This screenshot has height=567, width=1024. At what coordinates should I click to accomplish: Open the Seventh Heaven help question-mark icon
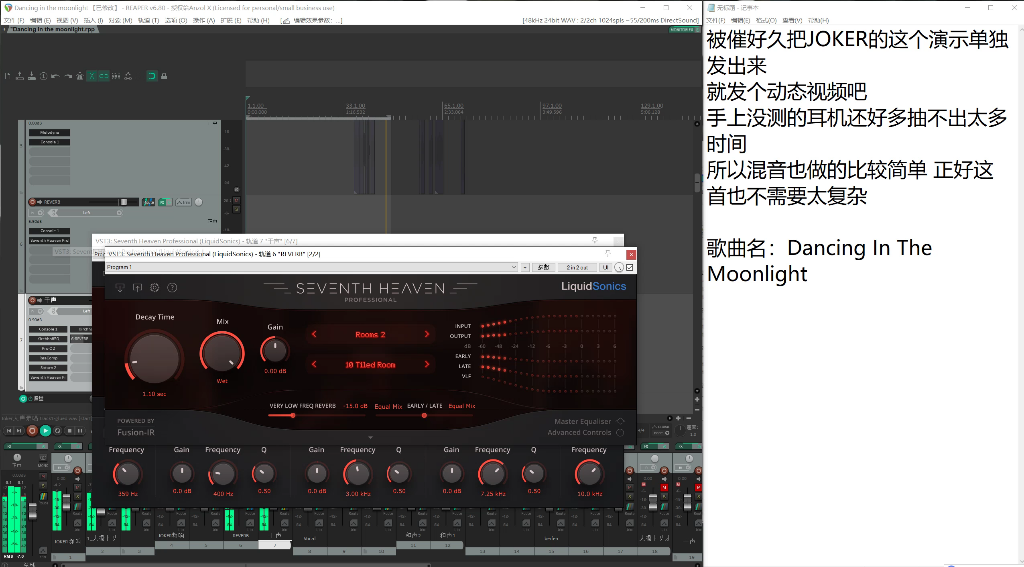[x=172, y=287]
